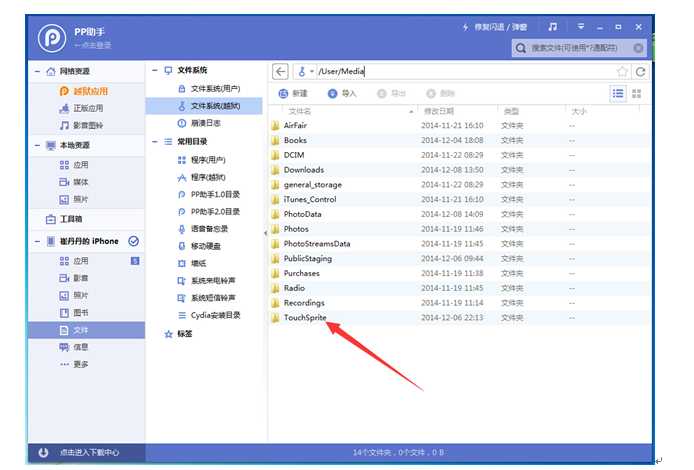Collapse the 文件系统 tree node

154,70
